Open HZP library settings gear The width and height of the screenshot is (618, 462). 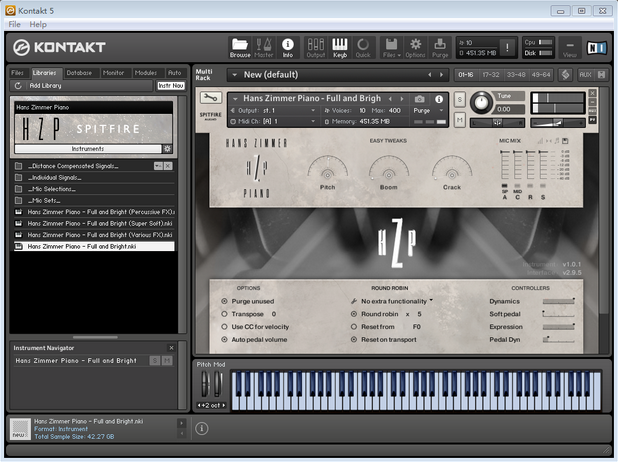click(168, 149)
